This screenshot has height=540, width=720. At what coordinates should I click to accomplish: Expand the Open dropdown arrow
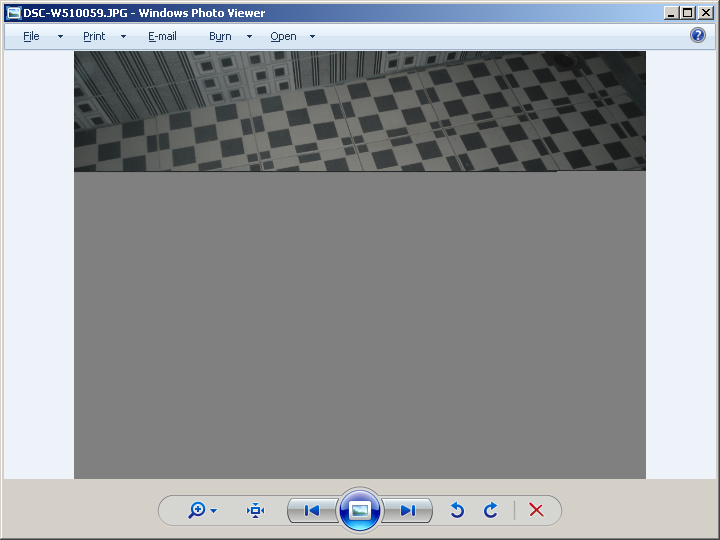312,36
